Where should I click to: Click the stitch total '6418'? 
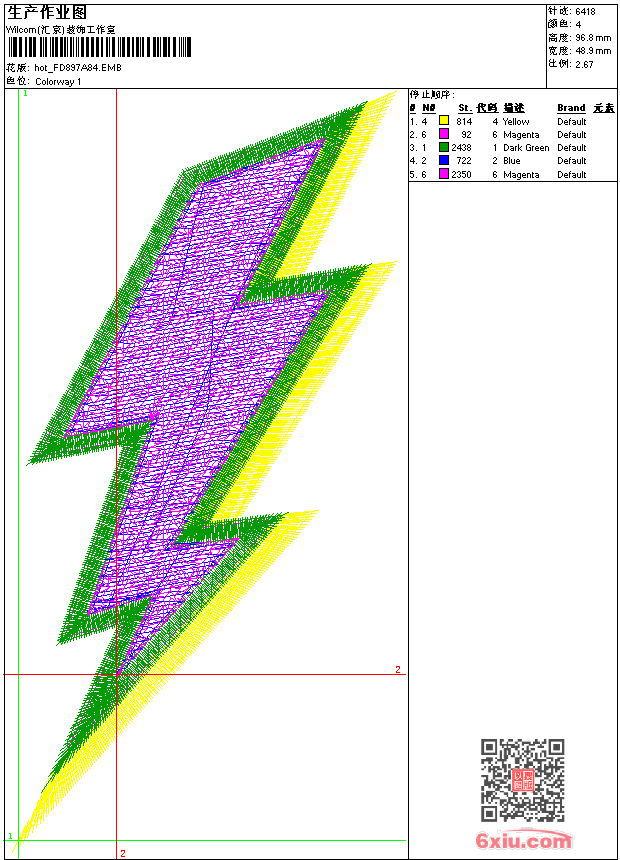click(585, 11)
